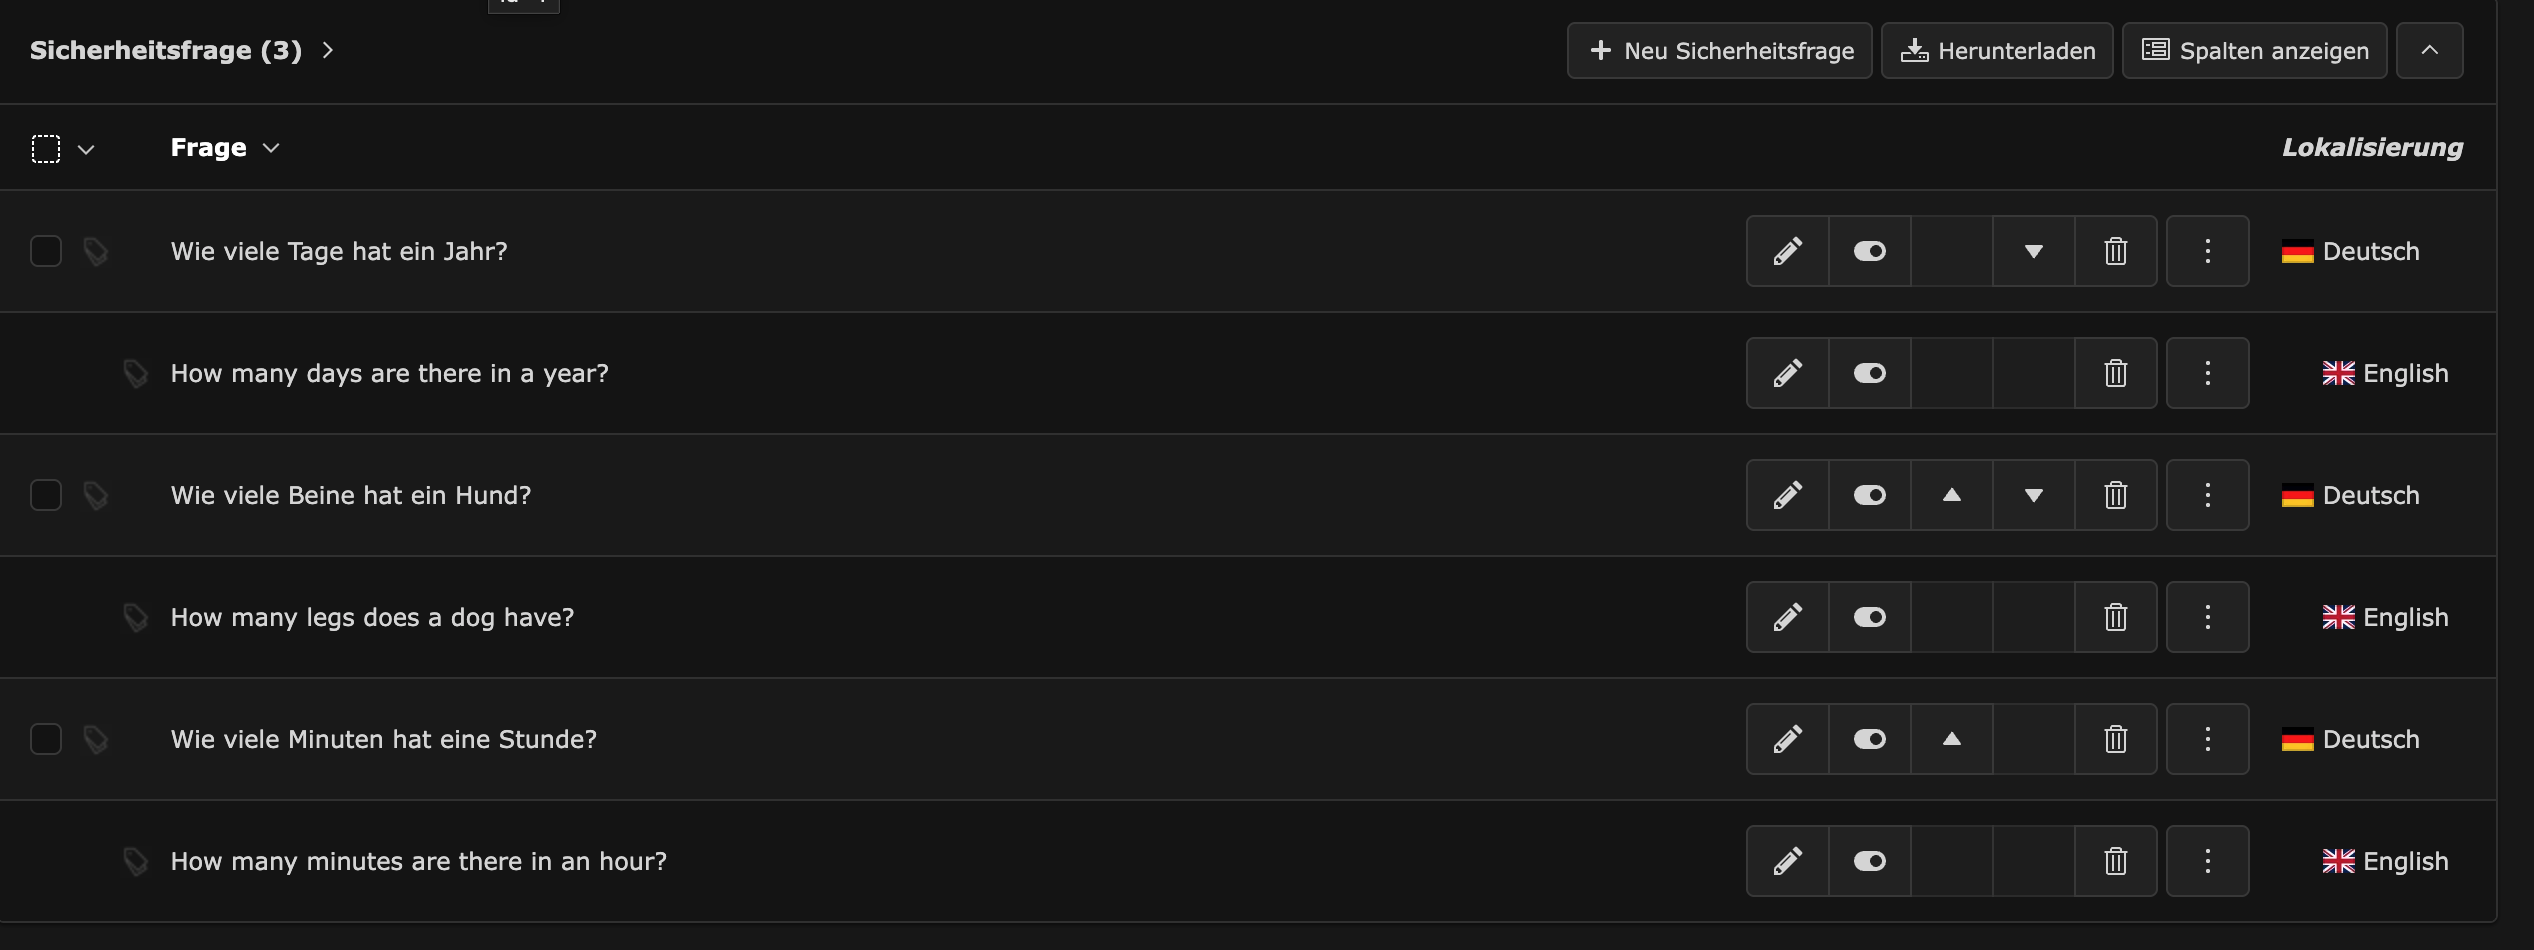The height and width of the screenshot is (950, 2534).
Task: Move 'Wie viele Minuten hat eine Stunde?' up
Action: coord(1951,739)
